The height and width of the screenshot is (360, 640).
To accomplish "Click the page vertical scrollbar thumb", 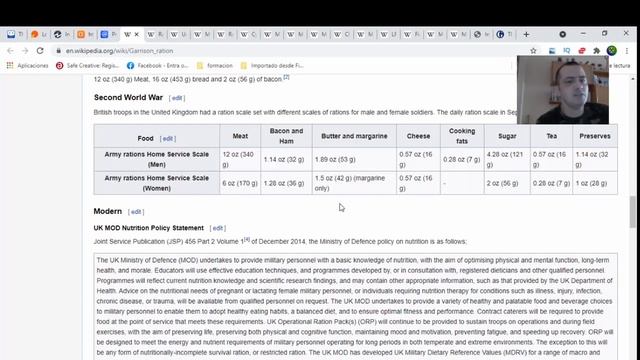I will 633,211.
